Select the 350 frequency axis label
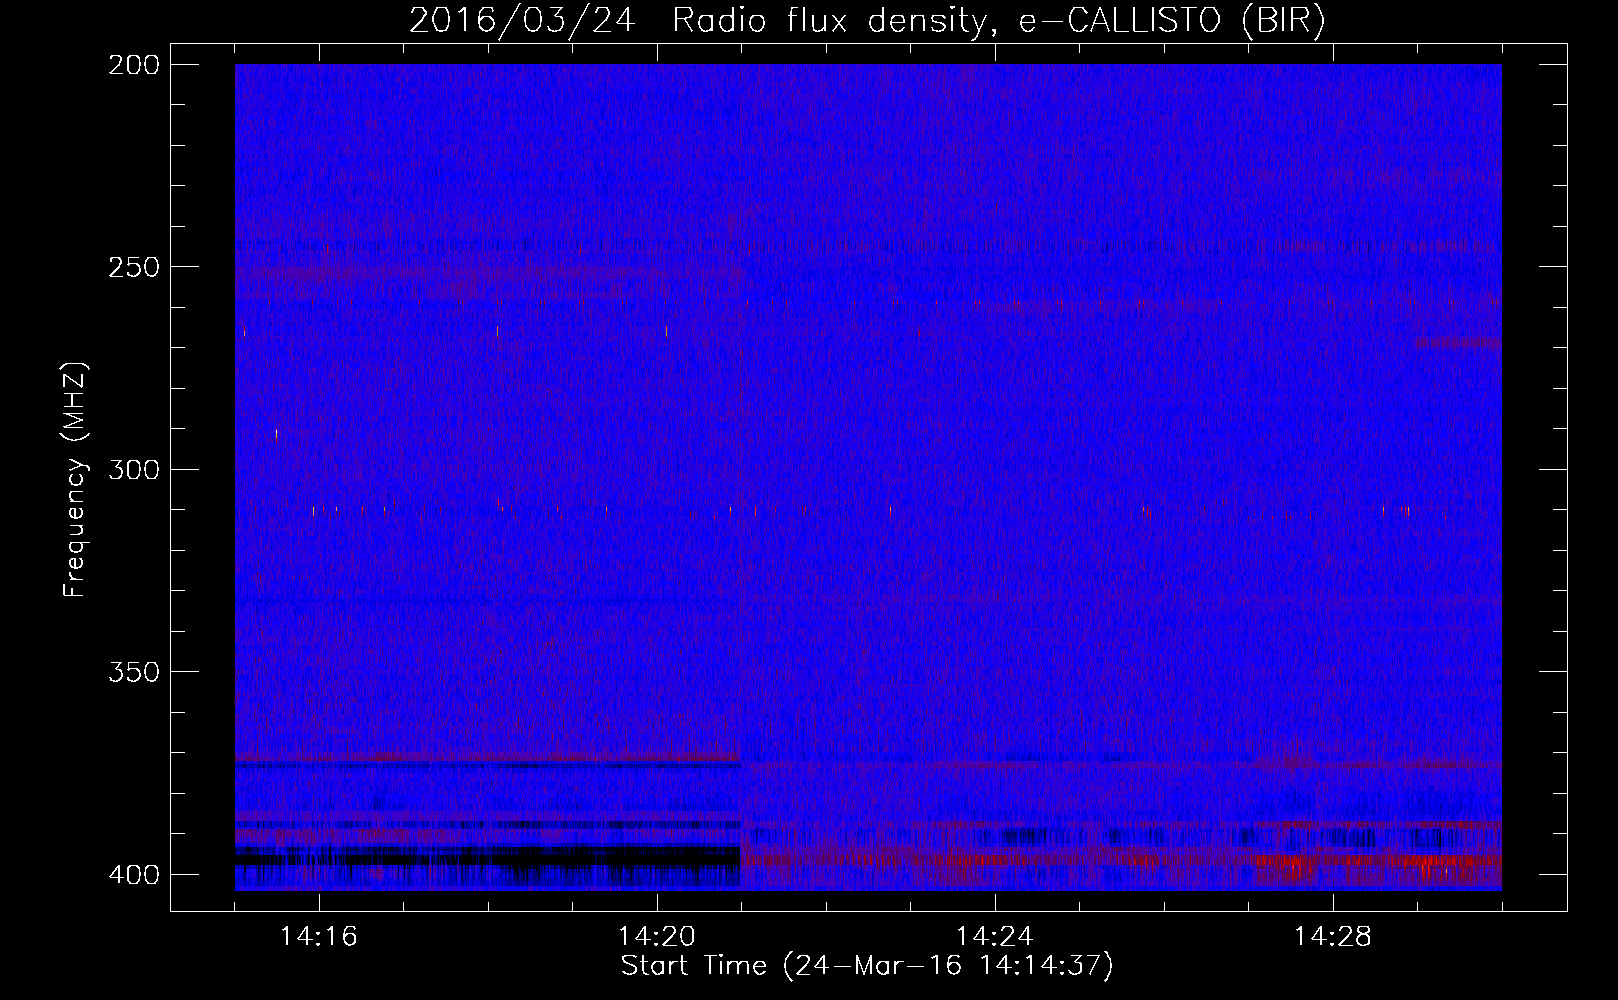Image resolution: width=1618 pixels, height=1000 pixels. click(134, 672)
